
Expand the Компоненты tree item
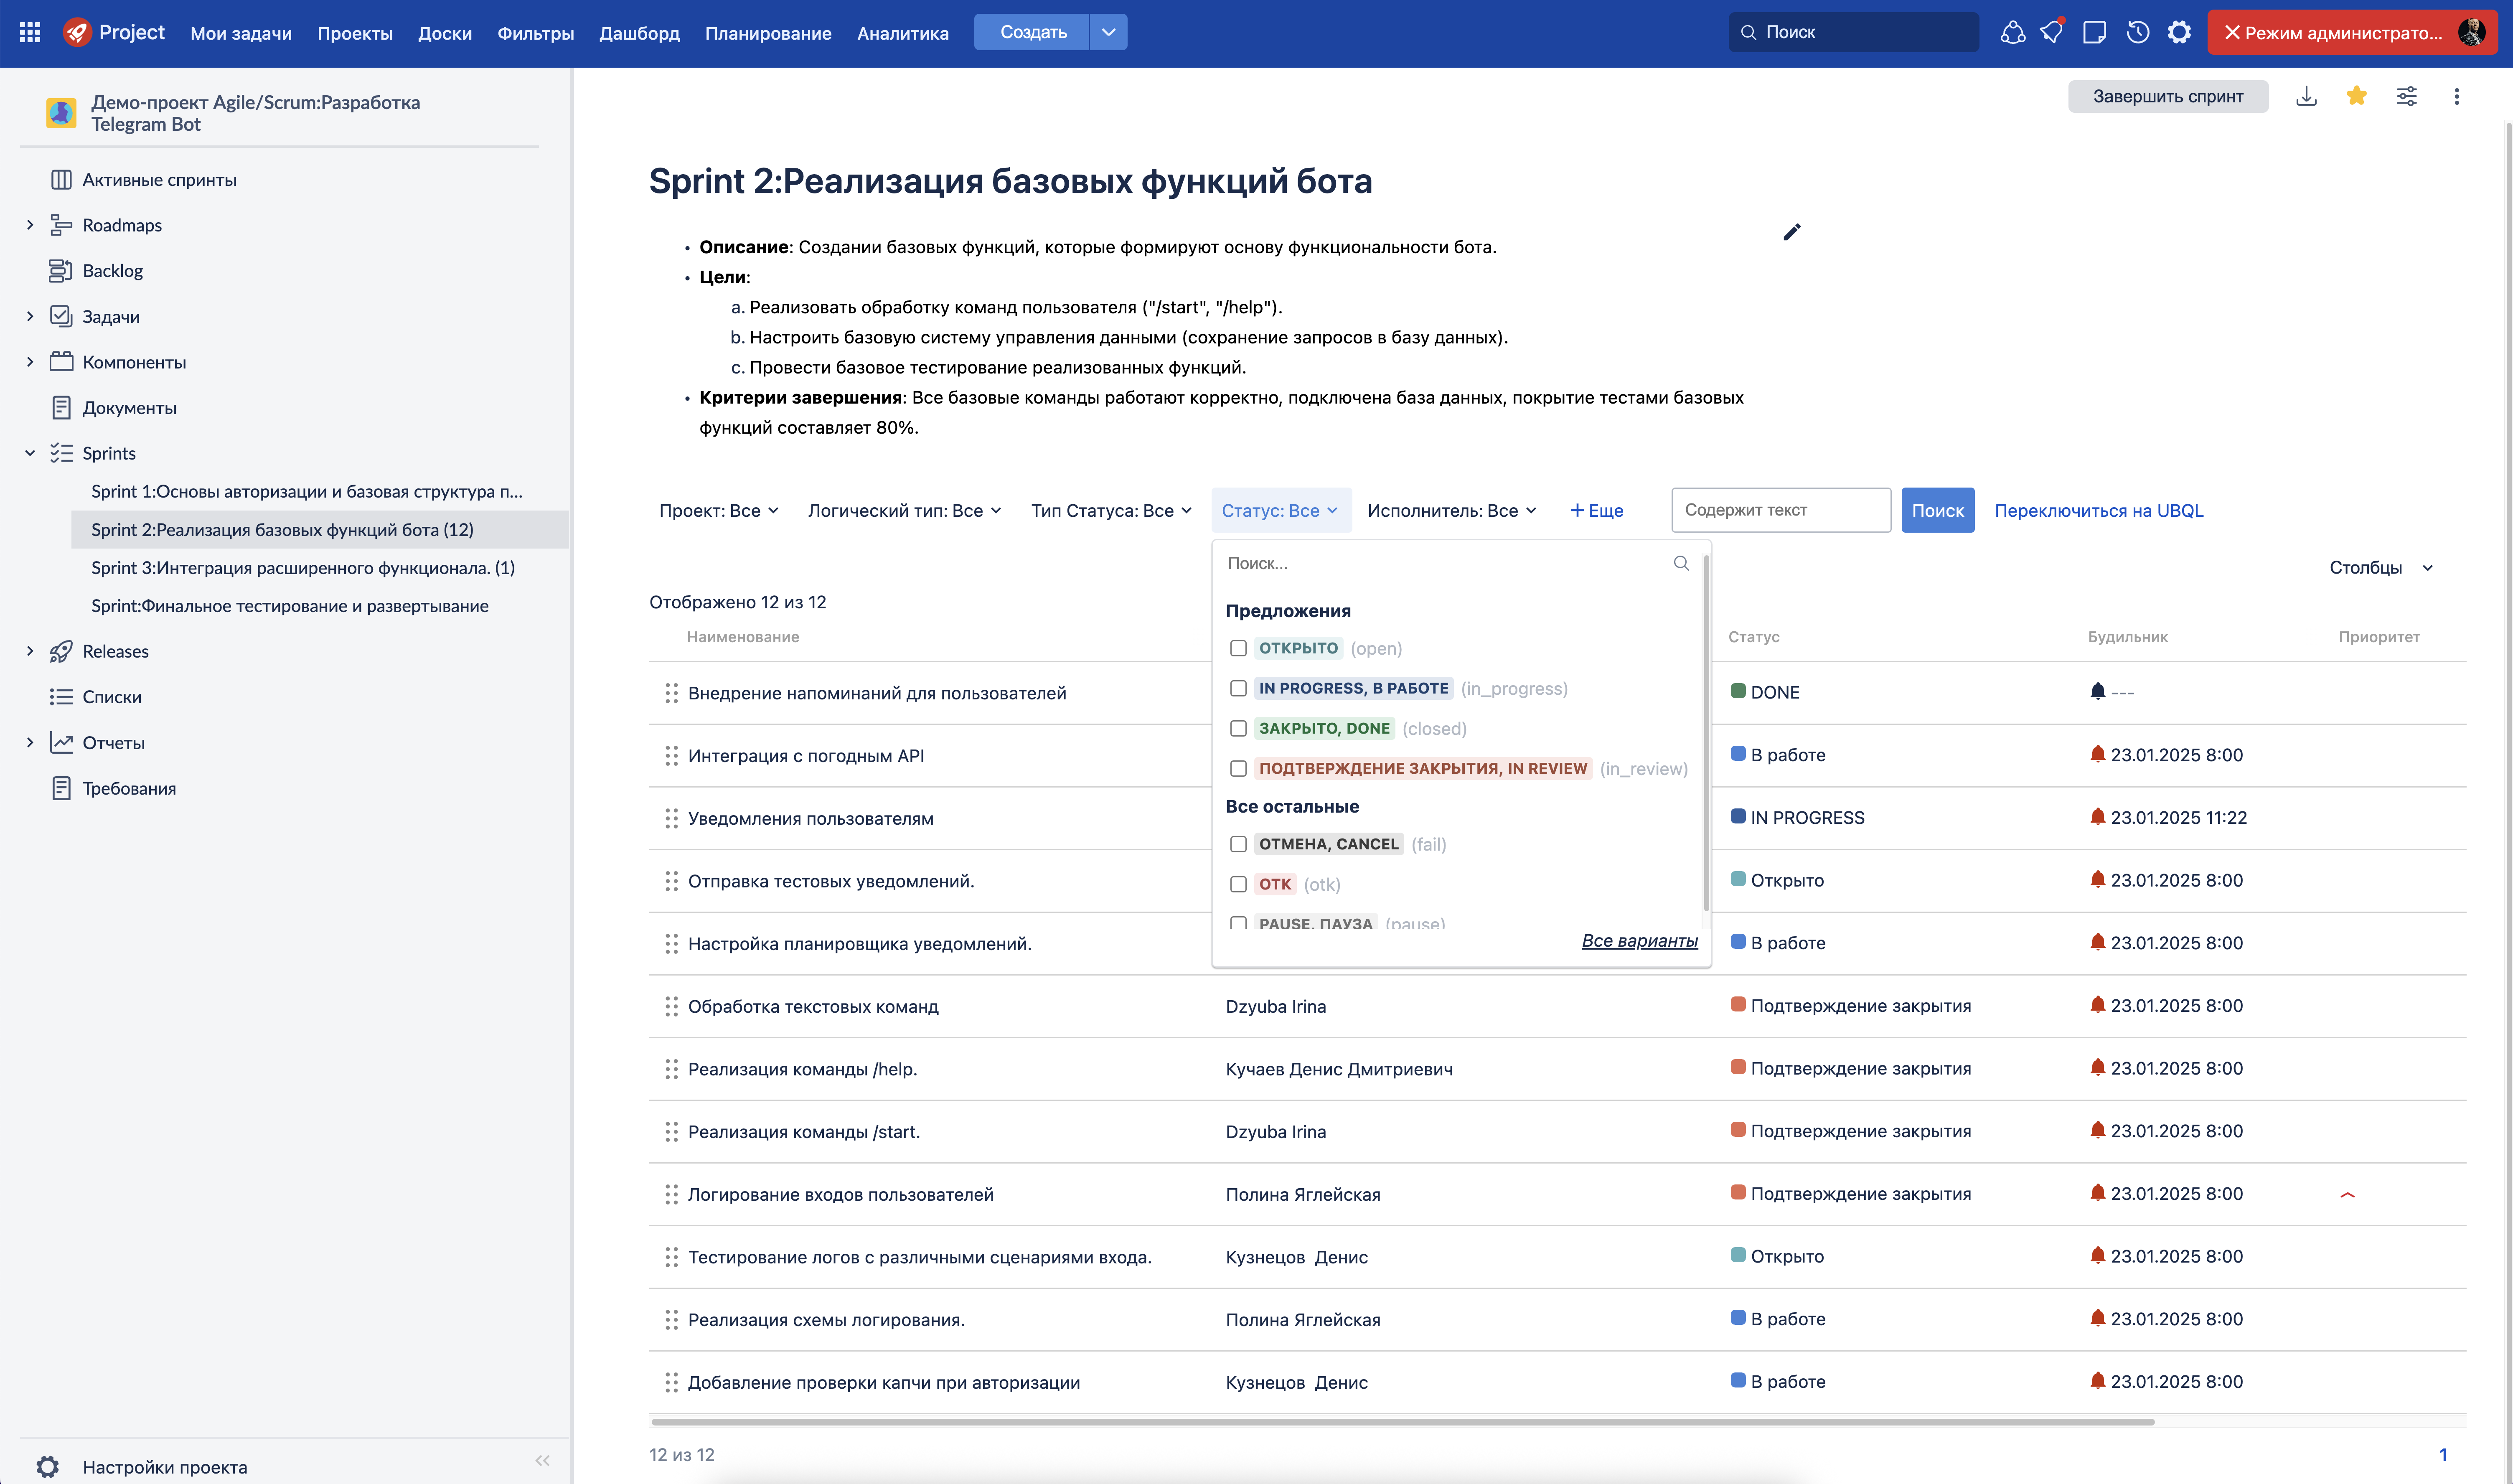(30, 362)
